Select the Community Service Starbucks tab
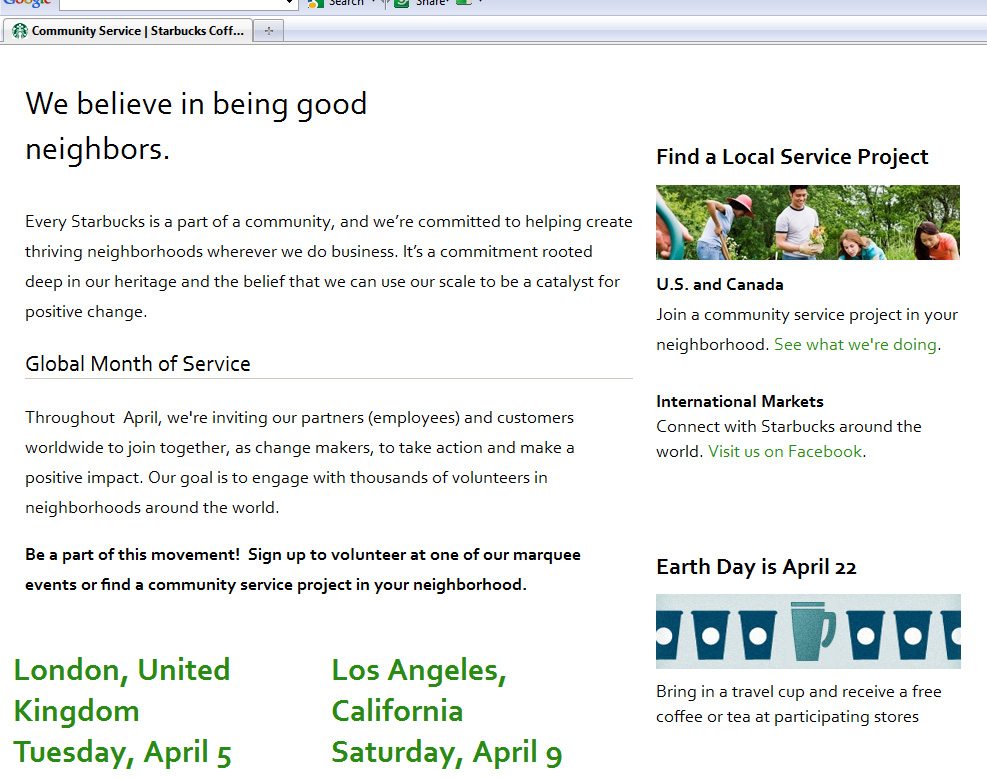The width and height of the screenshot is (987, 778). (128, 31)
